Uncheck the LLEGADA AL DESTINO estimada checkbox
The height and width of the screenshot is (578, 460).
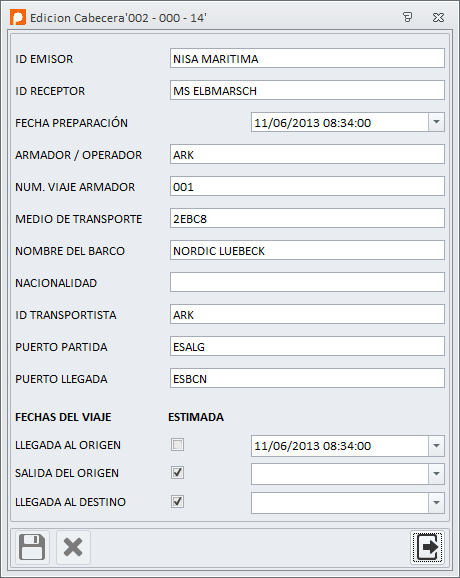click(x=178, y=501)
